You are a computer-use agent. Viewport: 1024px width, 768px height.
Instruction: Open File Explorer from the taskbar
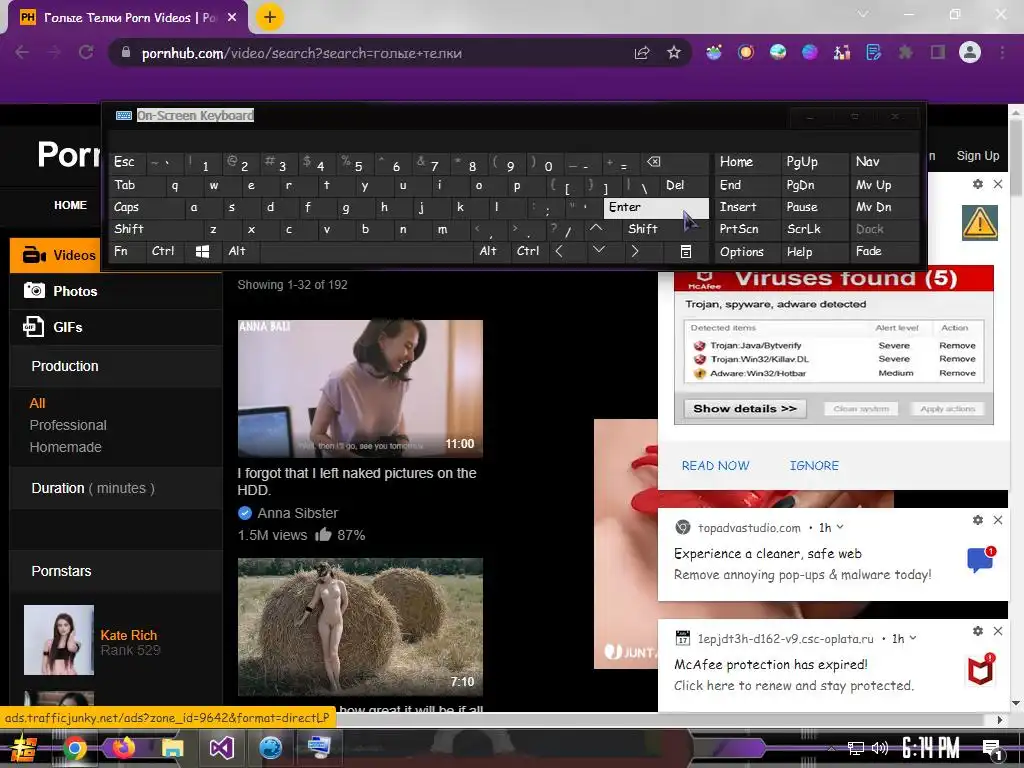[x=172, y=747]
